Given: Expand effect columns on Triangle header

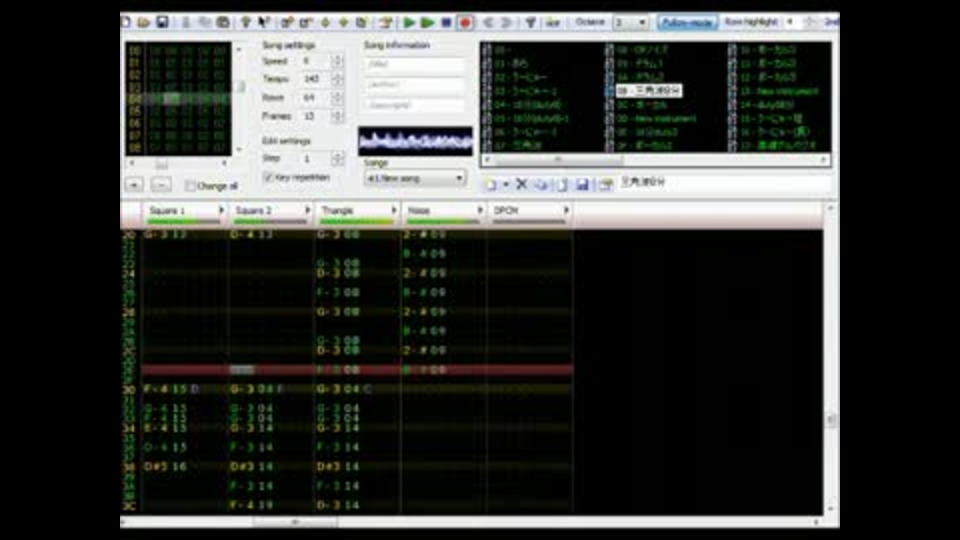Looking at the screenshot, I should click(x=394, y=211).
